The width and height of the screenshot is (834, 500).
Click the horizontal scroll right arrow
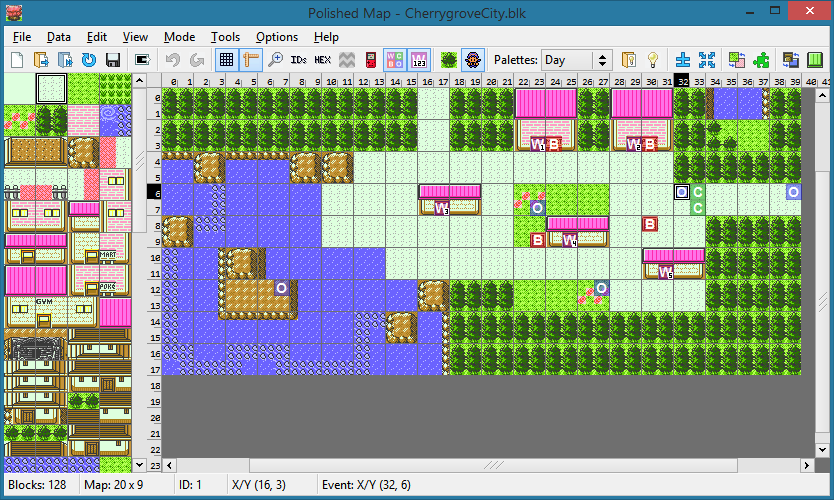807,465
